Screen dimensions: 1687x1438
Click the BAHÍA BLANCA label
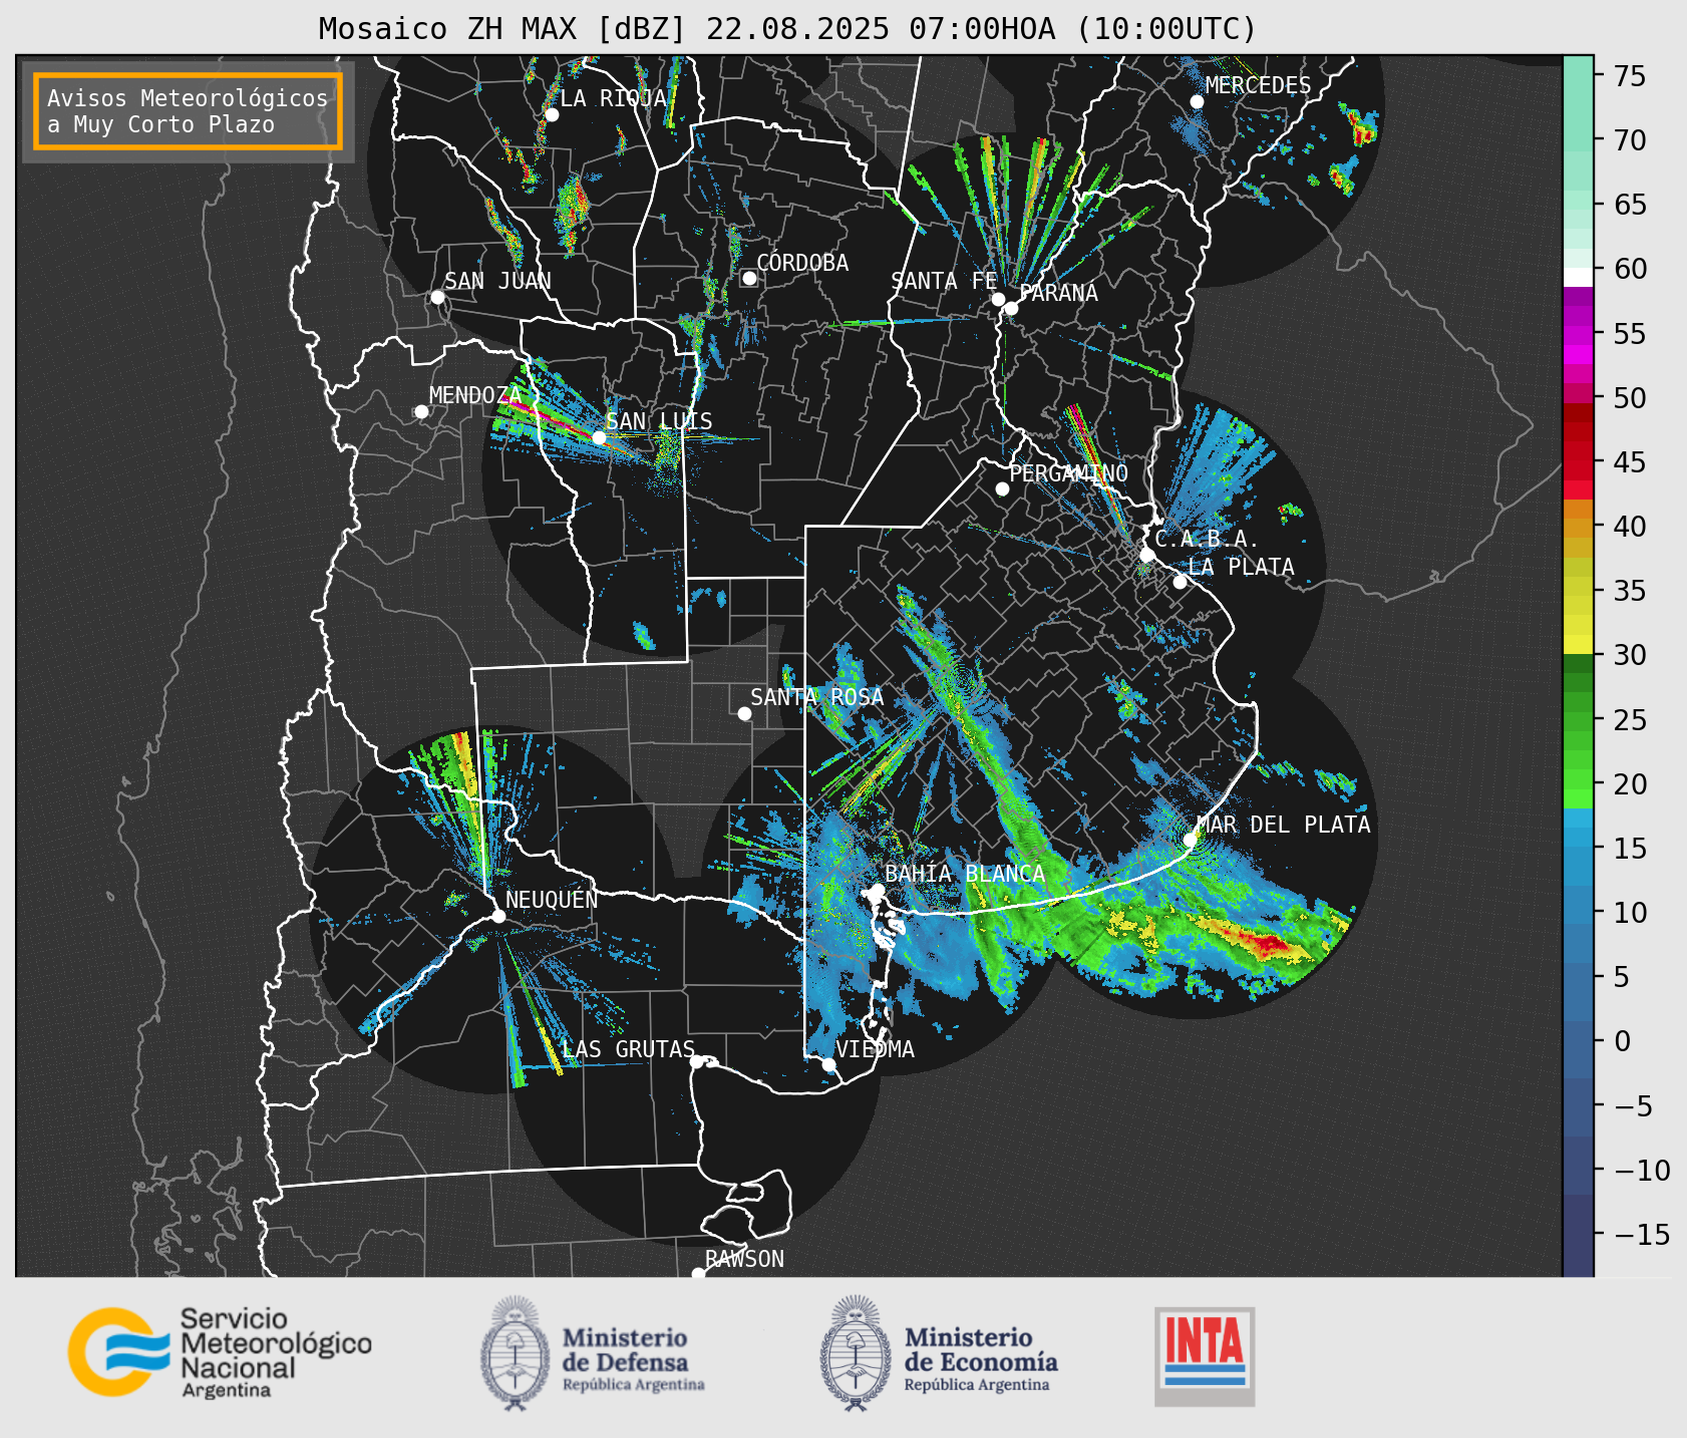pos(965,873)
